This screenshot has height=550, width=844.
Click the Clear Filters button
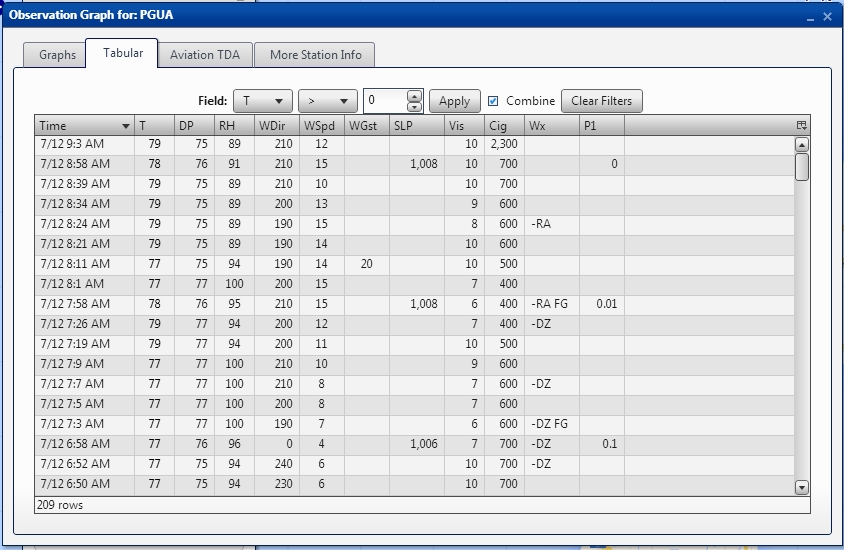(x=601, y=101)
